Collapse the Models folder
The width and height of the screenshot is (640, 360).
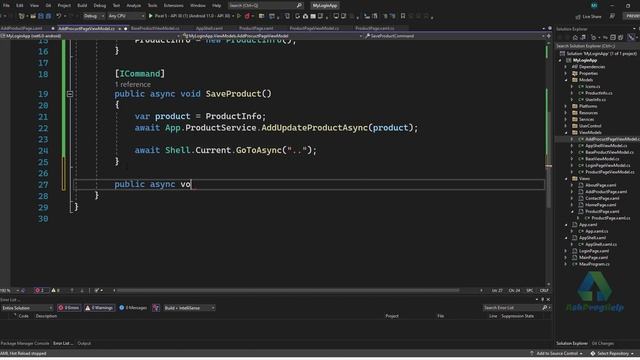(566, 80)
